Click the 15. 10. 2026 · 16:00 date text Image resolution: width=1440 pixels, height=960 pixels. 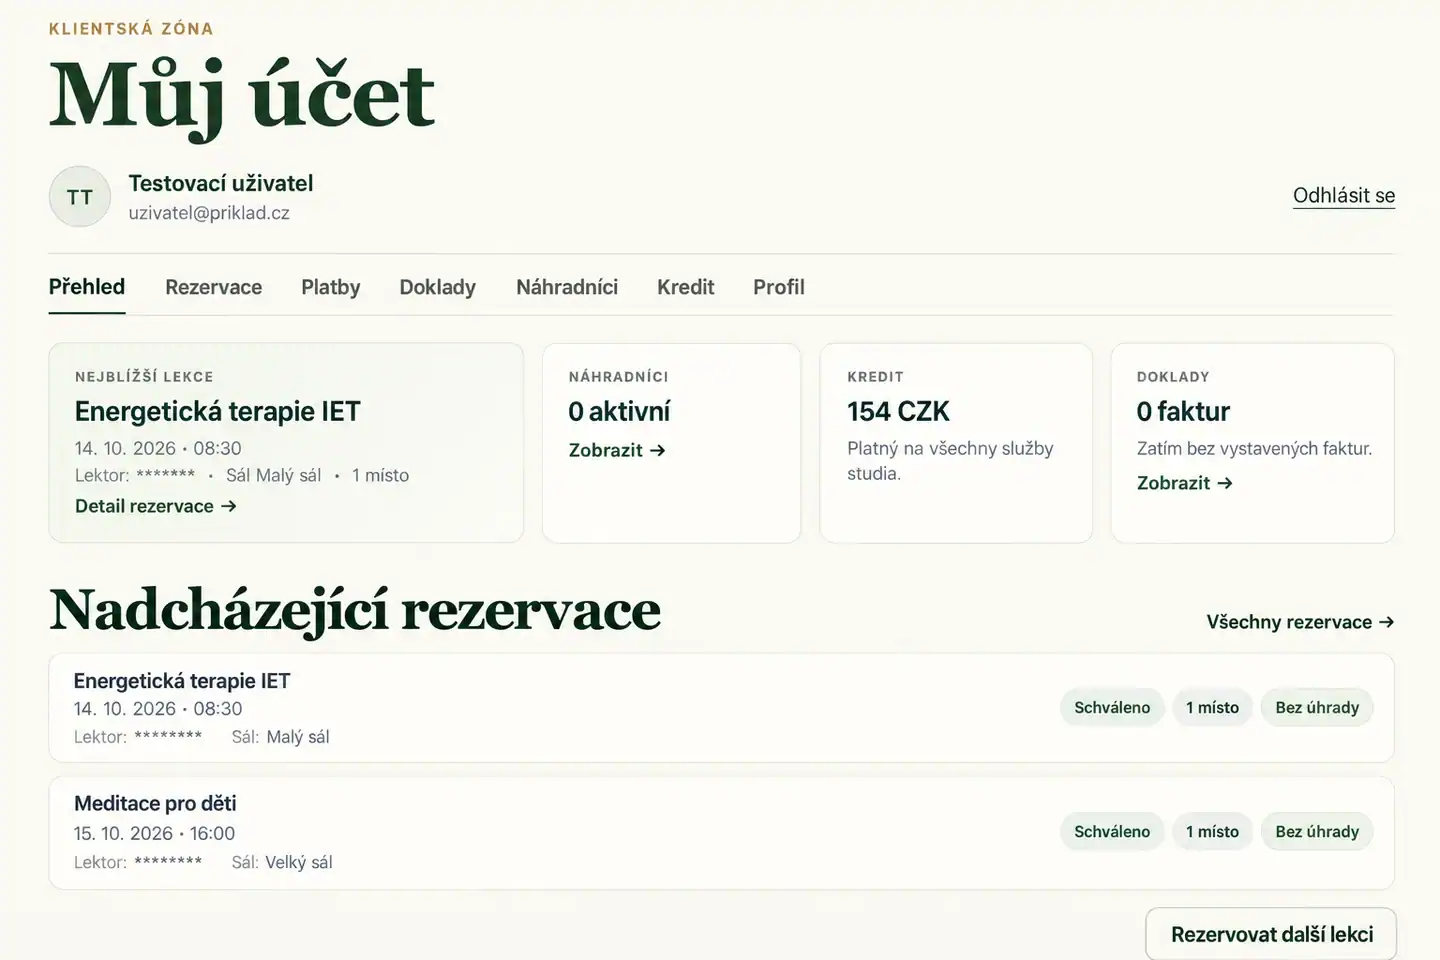click(154, 833)
